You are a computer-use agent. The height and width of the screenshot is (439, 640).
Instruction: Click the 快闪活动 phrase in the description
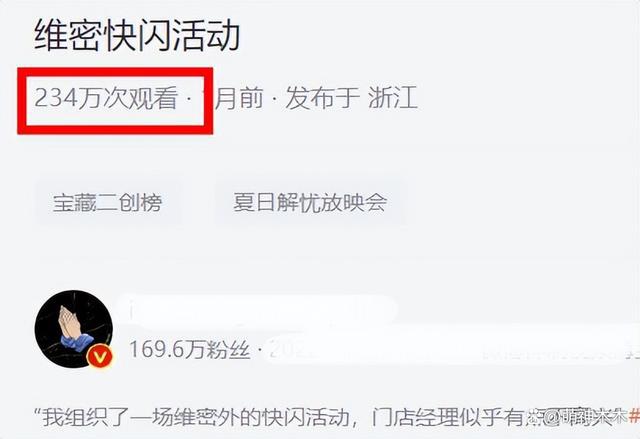[x=306, y=417]
